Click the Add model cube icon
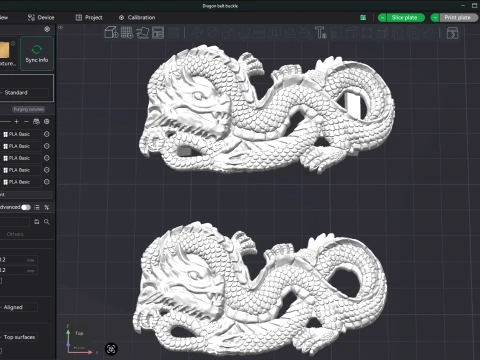The width and height of the screenshot is (480, 360). 111,33
